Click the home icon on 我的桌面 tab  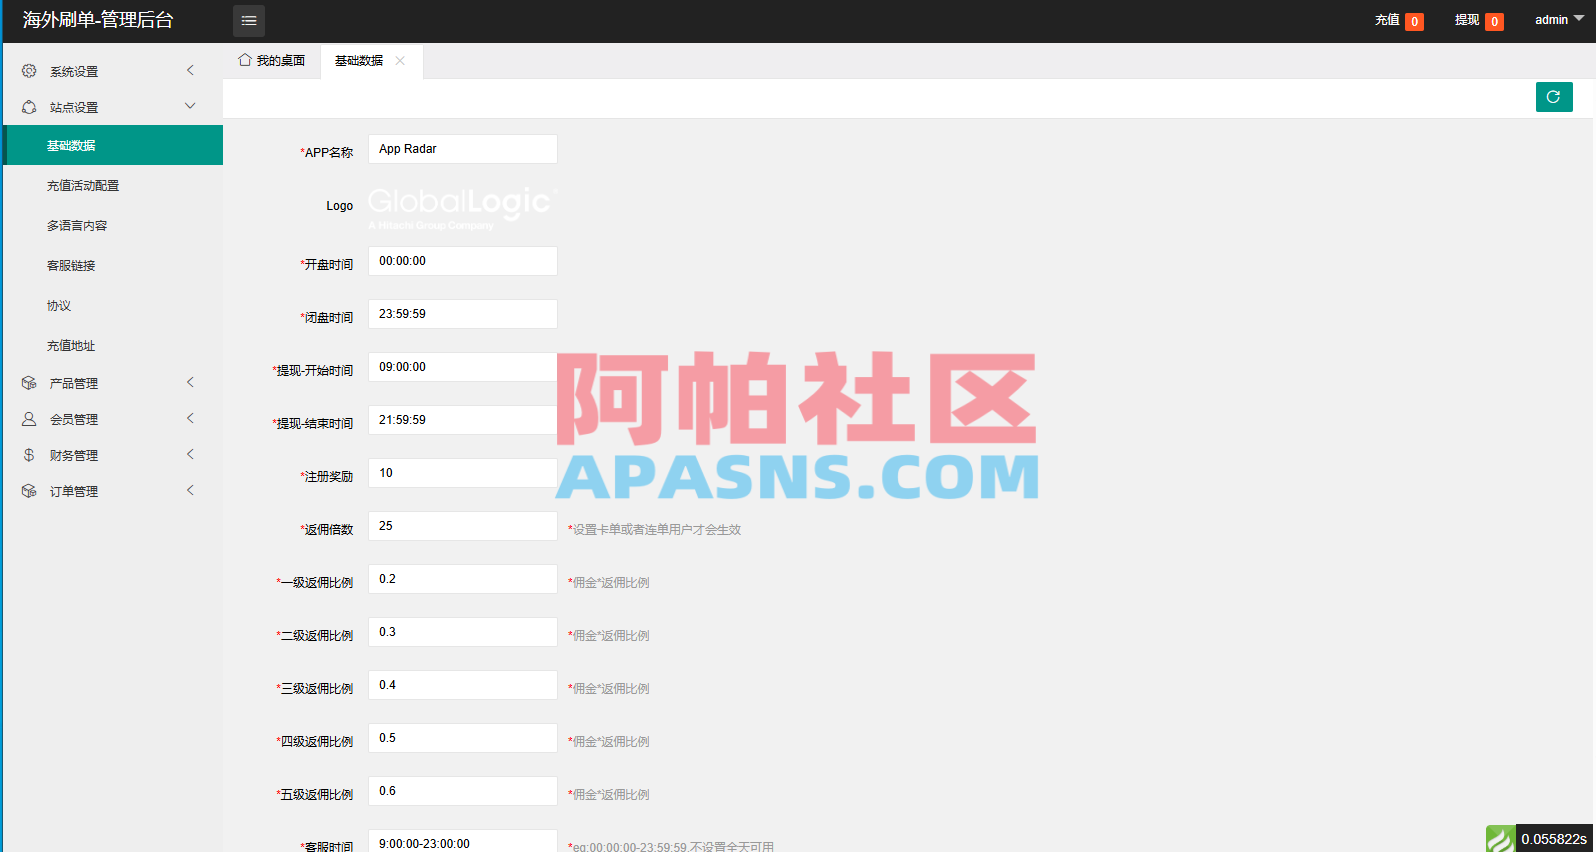[245, 60]
